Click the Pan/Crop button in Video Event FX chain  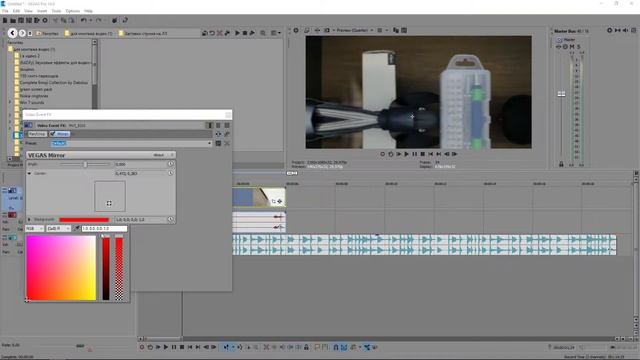pyautogui.click(x=37, y=134)
